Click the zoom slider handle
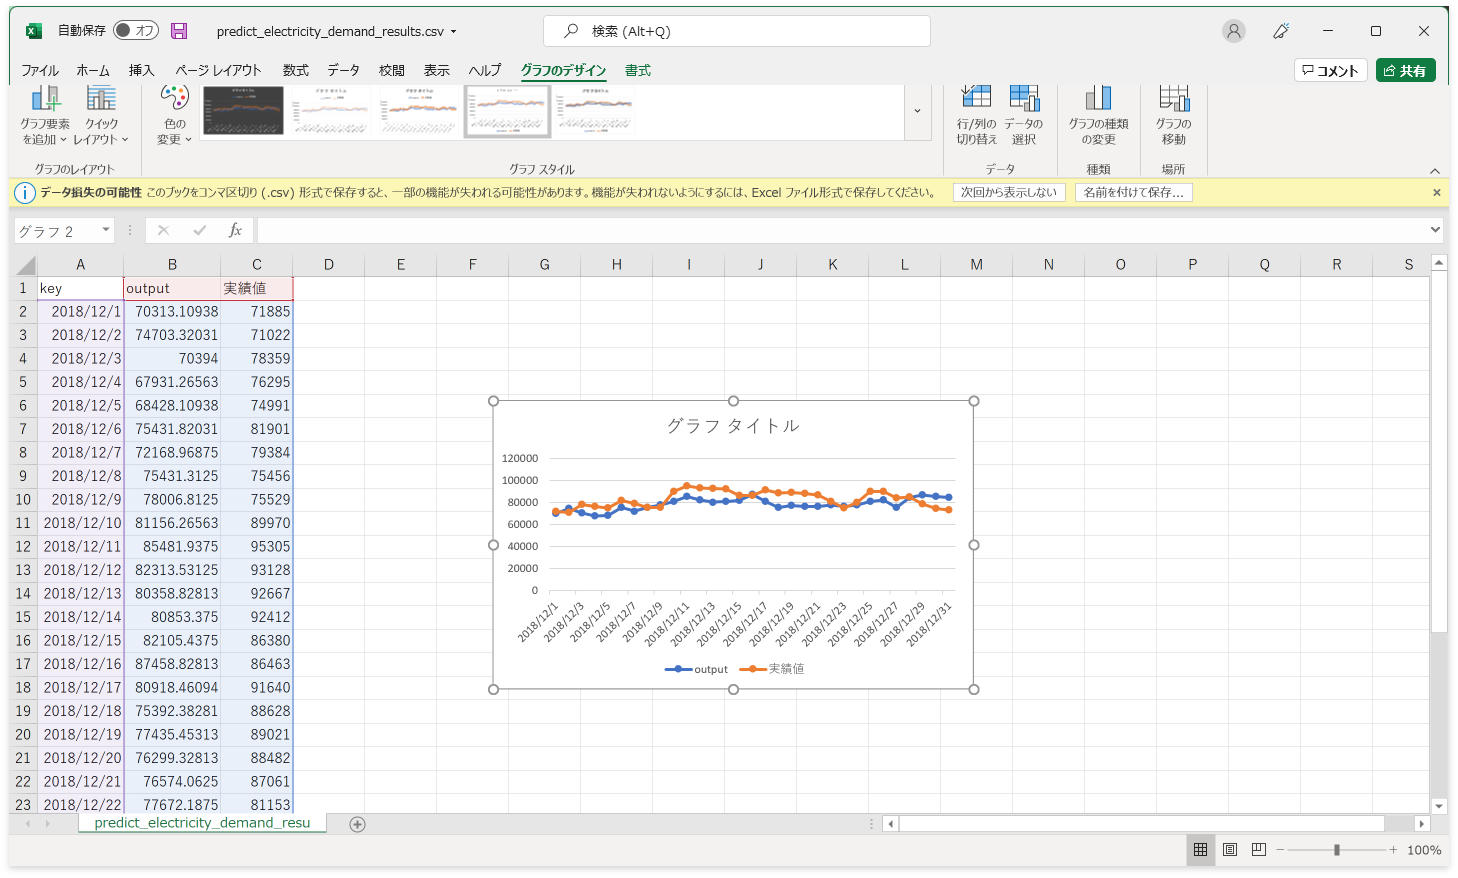 (x=1337, y=850)
